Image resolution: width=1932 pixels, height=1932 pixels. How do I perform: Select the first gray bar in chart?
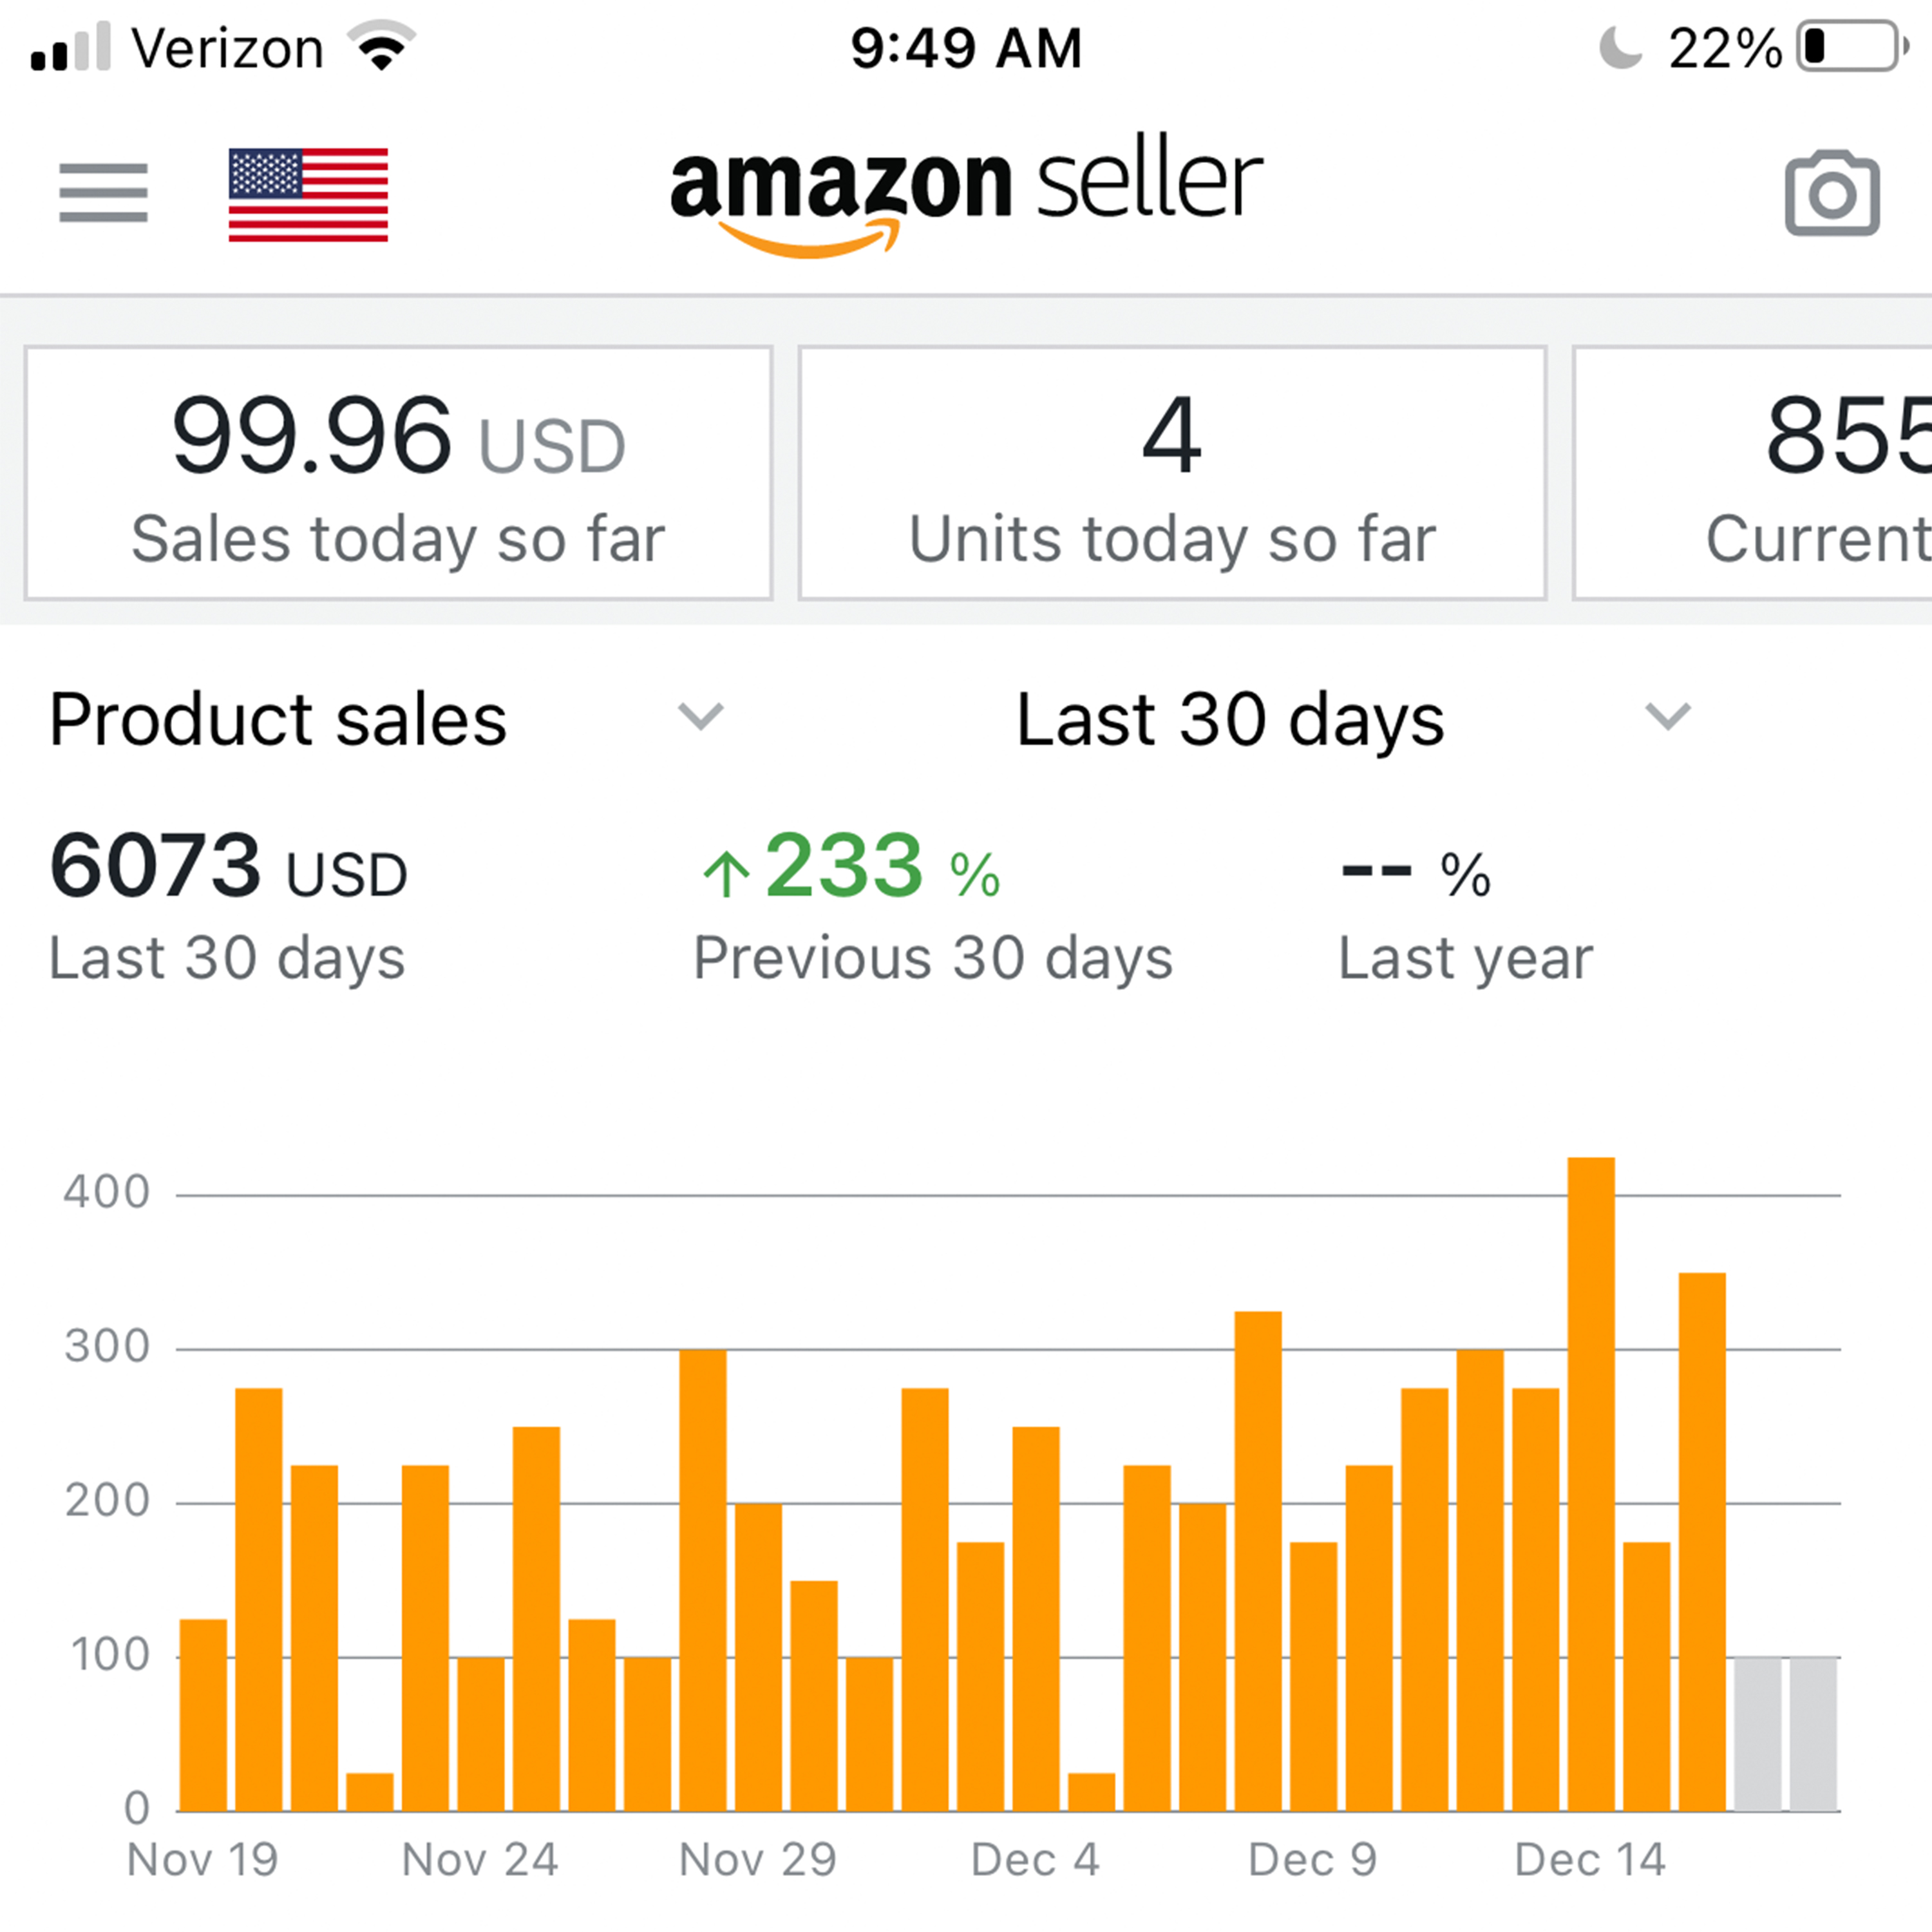tap(1757, 1734)
